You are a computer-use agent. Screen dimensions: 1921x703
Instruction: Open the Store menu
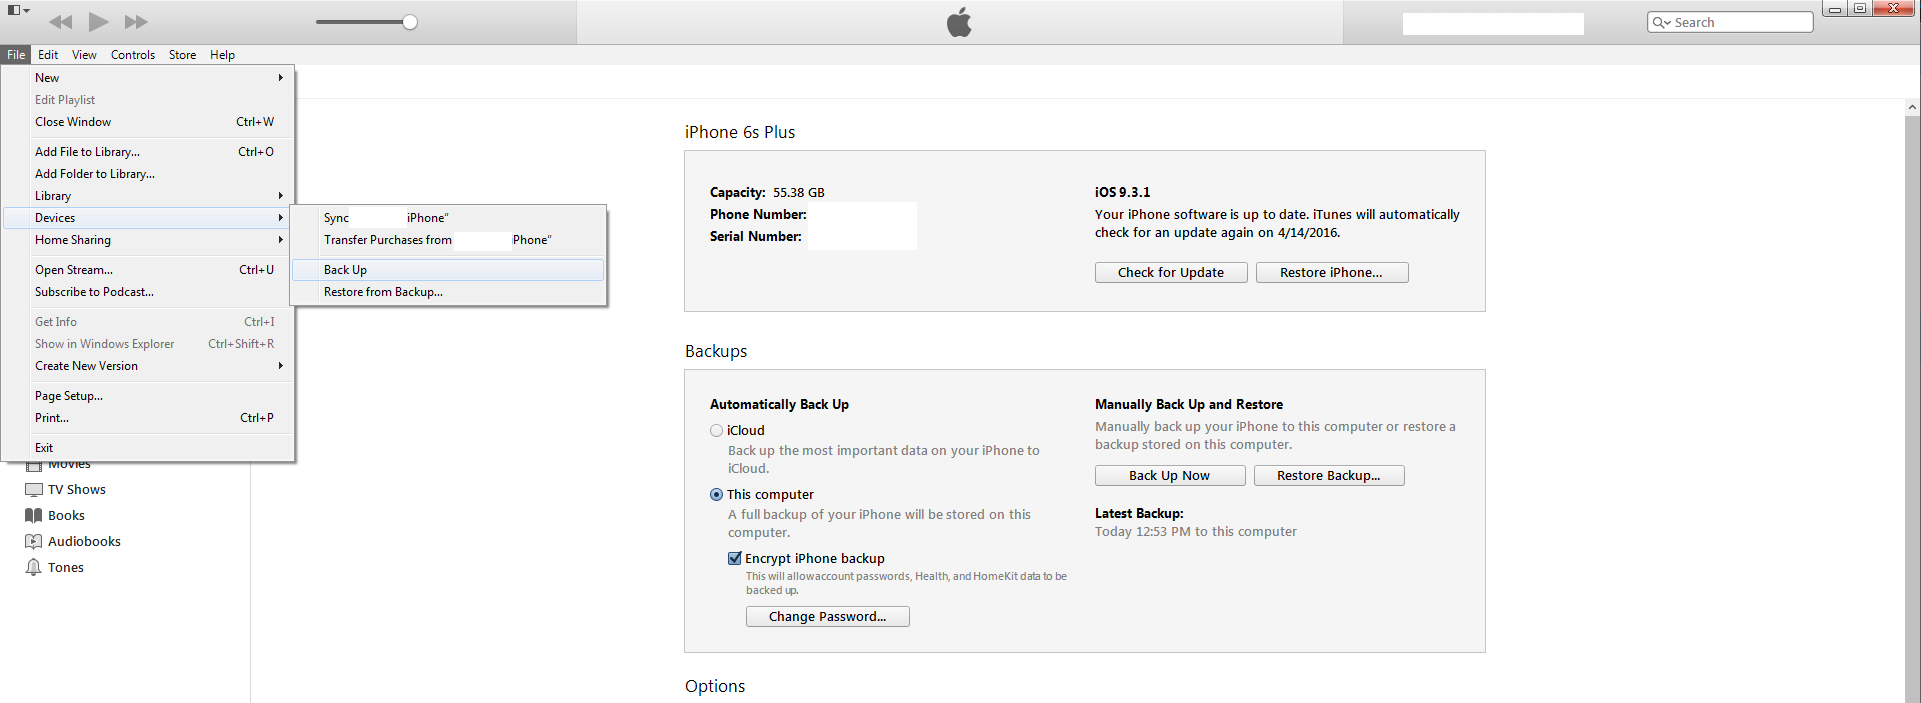click(x=182, y=55)
